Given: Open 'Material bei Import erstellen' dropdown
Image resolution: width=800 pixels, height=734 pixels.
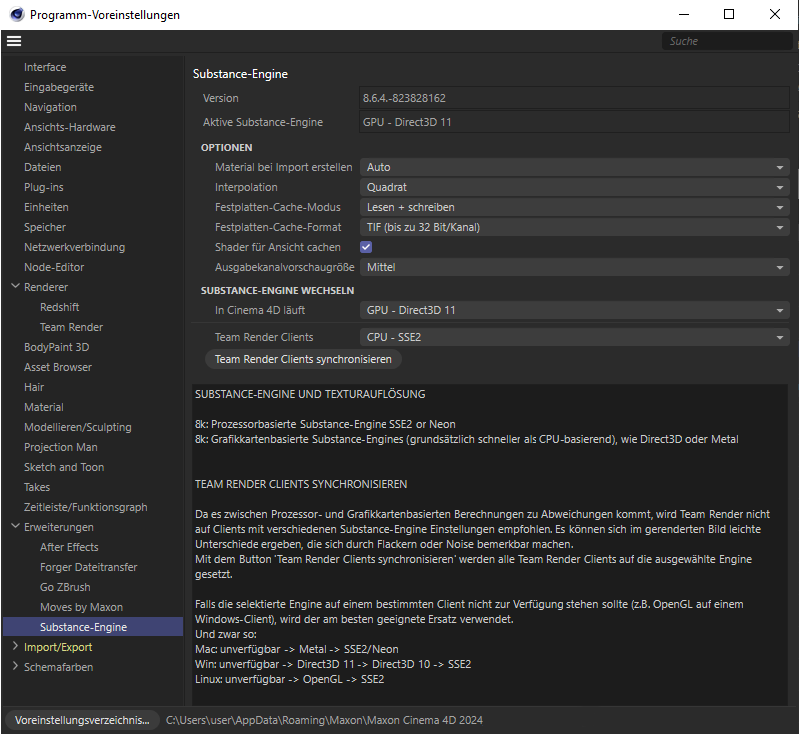Looking at the screenshot, I should tap(574, 167).
